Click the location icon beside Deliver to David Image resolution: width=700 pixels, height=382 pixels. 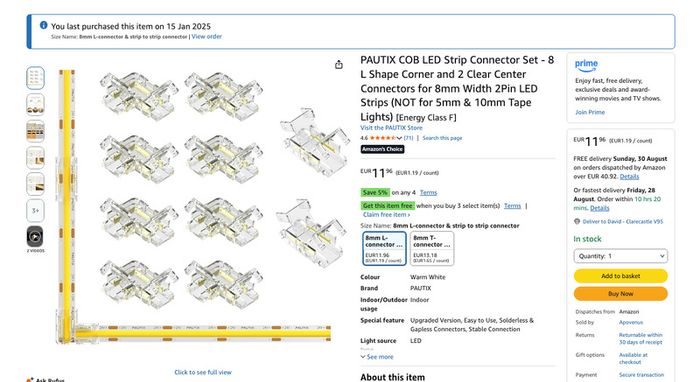point(577,221)
